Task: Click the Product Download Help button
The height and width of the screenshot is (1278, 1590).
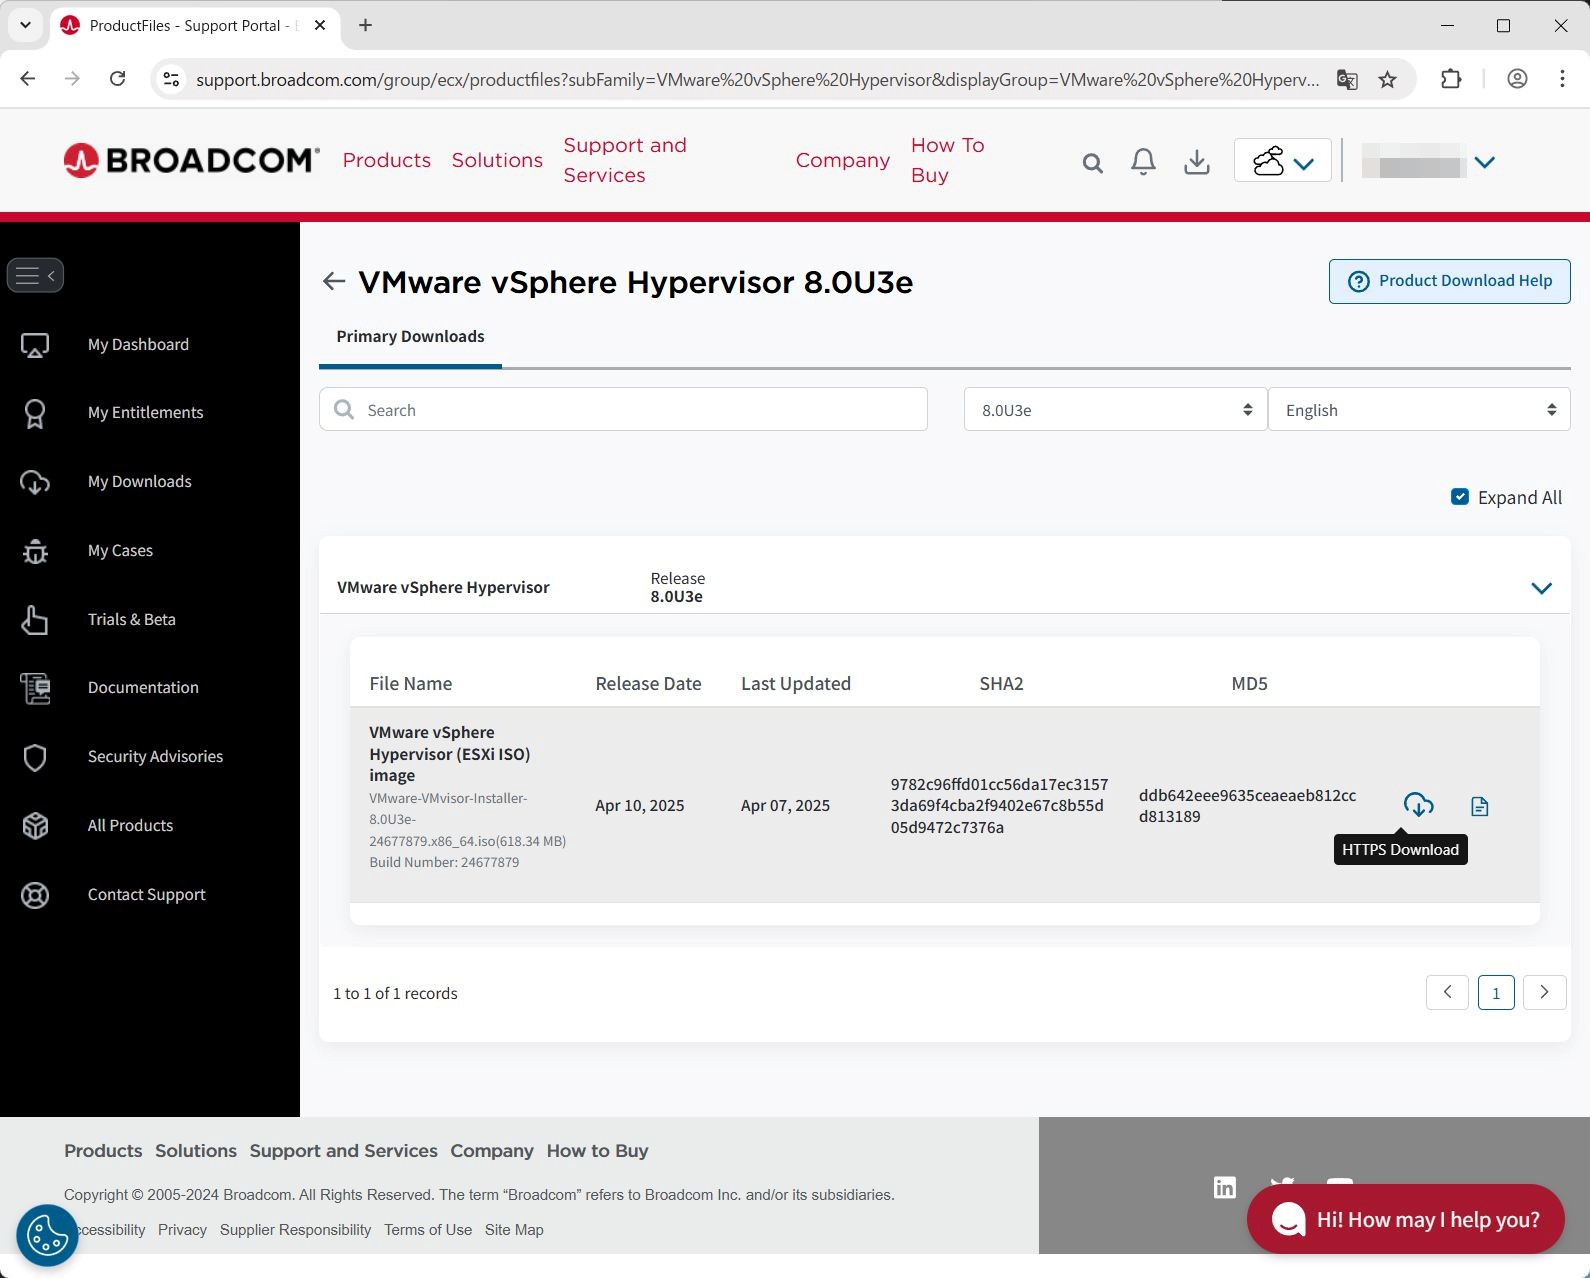Action: (1449, 281)
